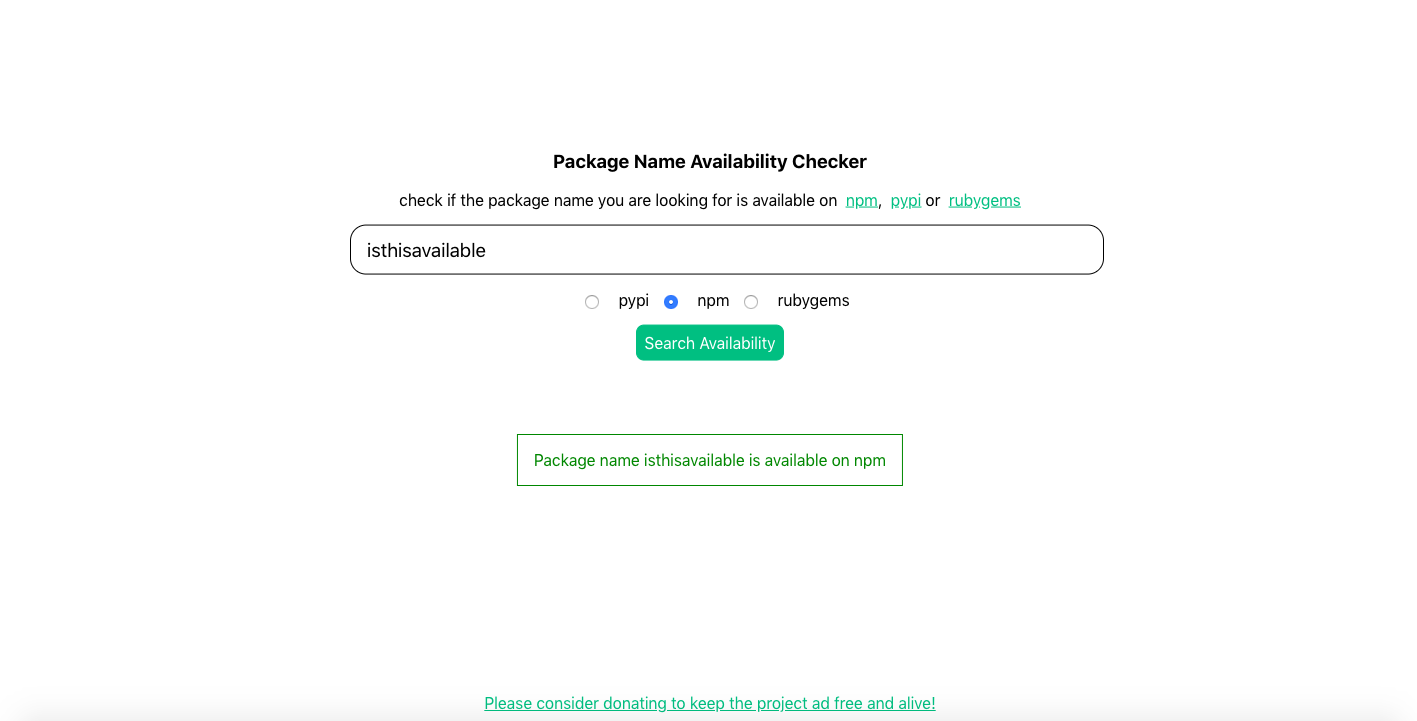The width and height of the screenshot is (1417, 721).
Task: Click inside the package name input field
Action: 727,249
